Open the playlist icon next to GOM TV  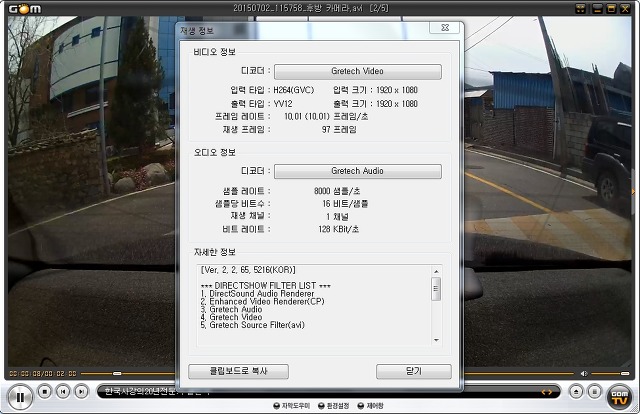tap(595, 392)
